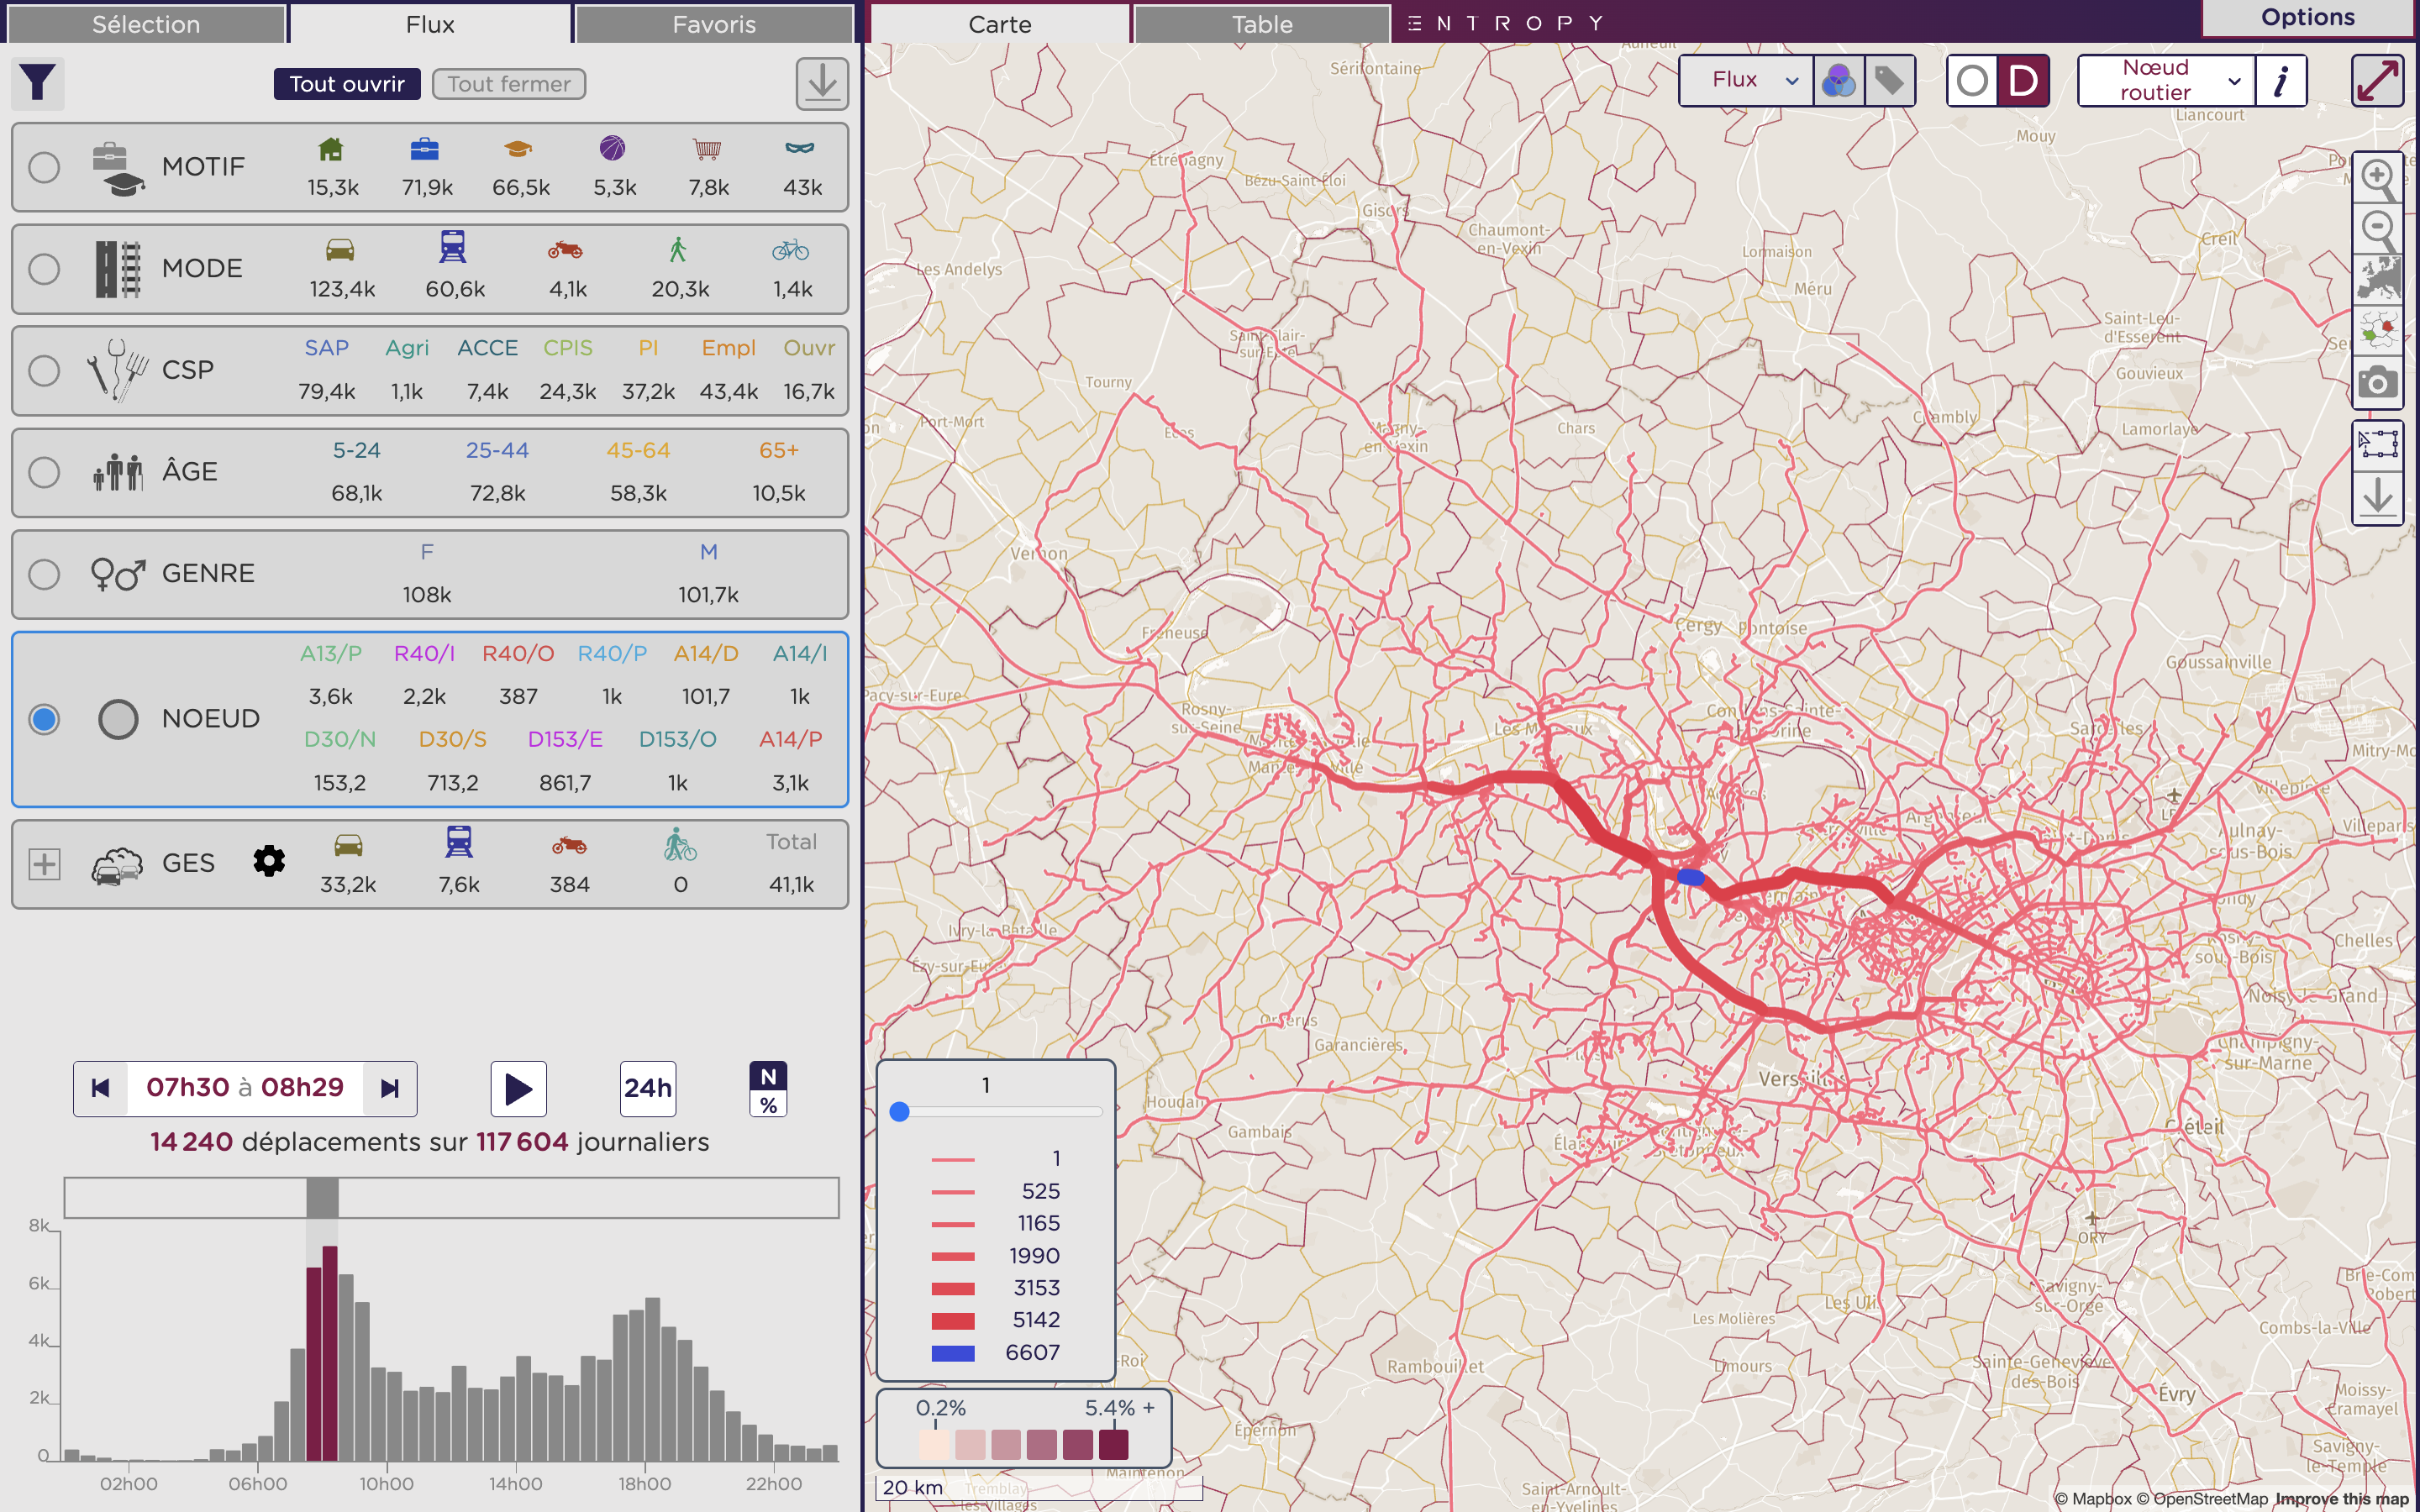Viewport: 2420px width, 1512px height.
Task: Select the MODE radio button
Action: [x=44, y=269]
